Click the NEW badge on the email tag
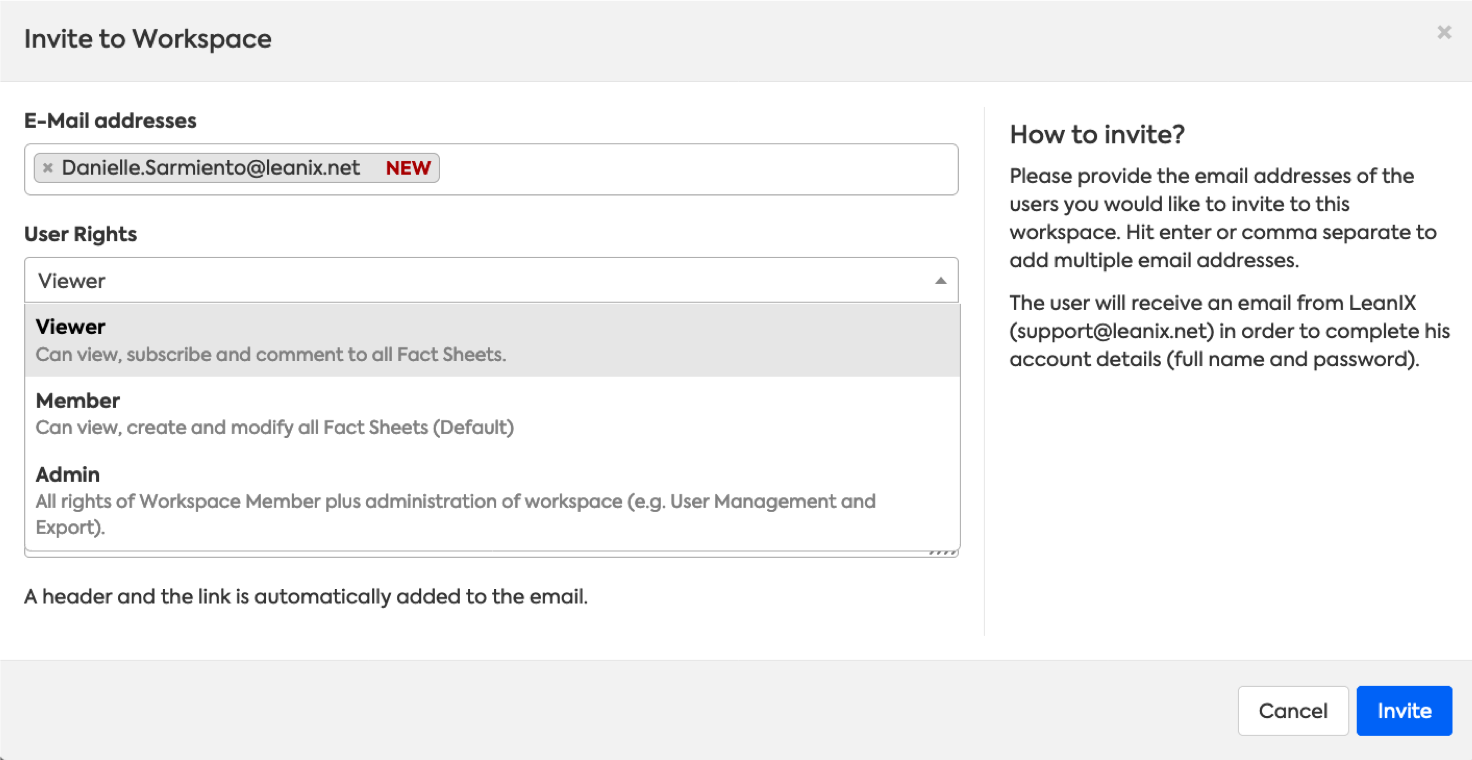The image size is (1472, 760). point(408,168)
